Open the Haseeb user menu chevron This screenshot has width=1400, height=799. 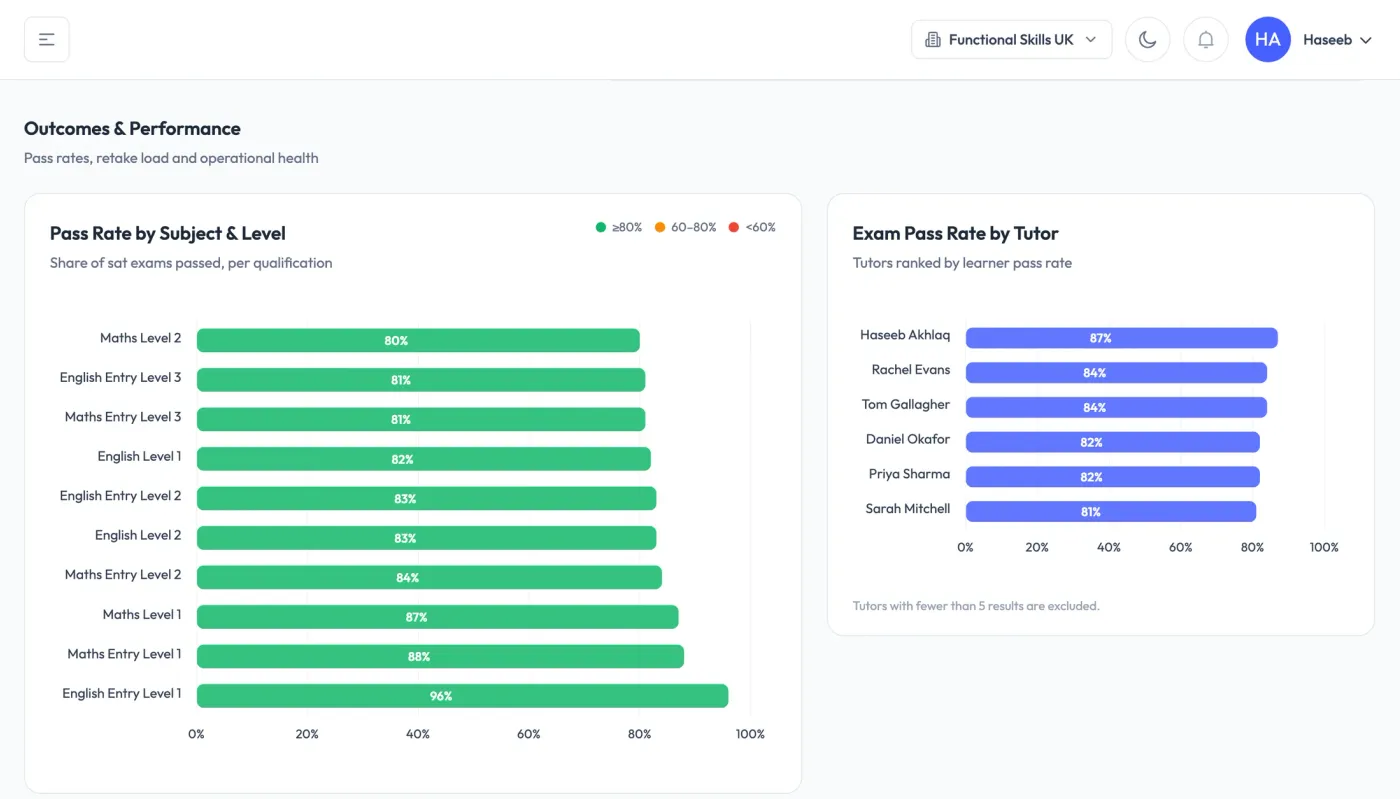(1366, 40)
